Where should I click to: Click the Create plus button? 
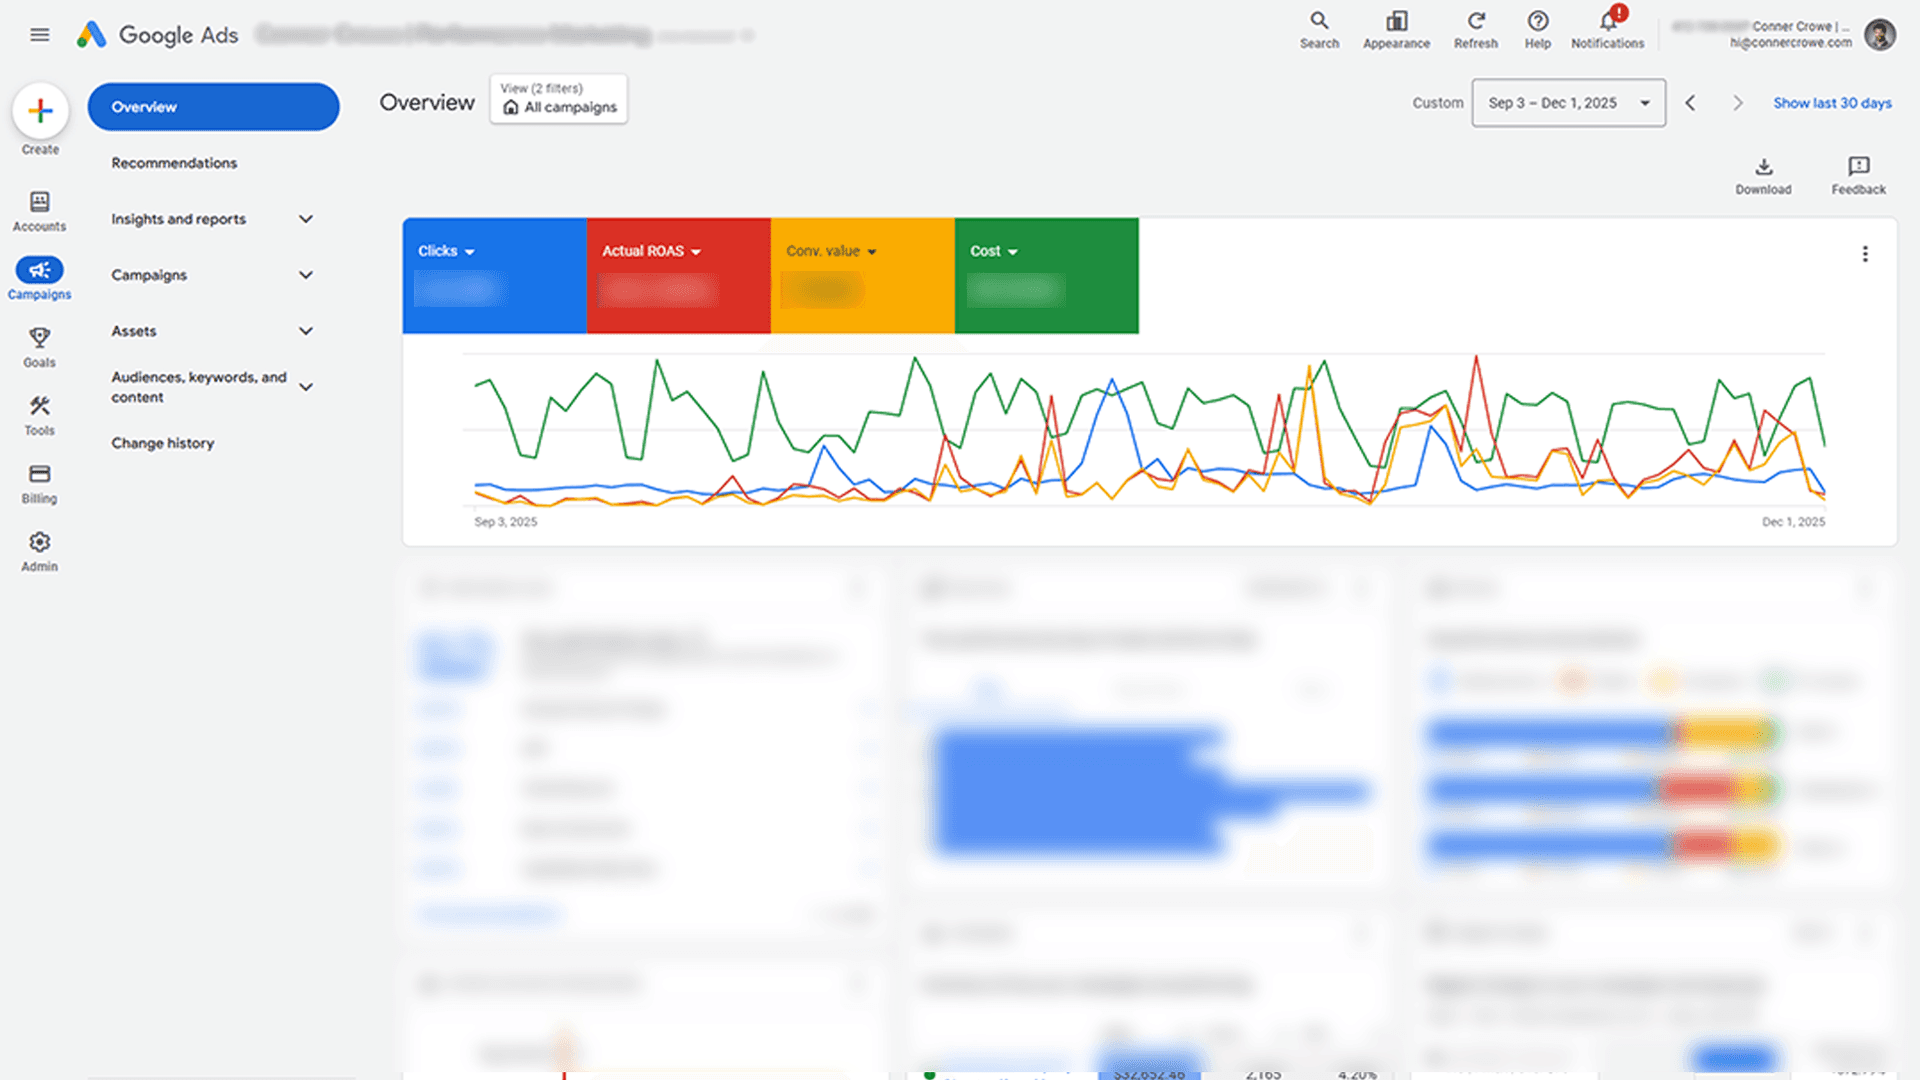pos(40,110)
